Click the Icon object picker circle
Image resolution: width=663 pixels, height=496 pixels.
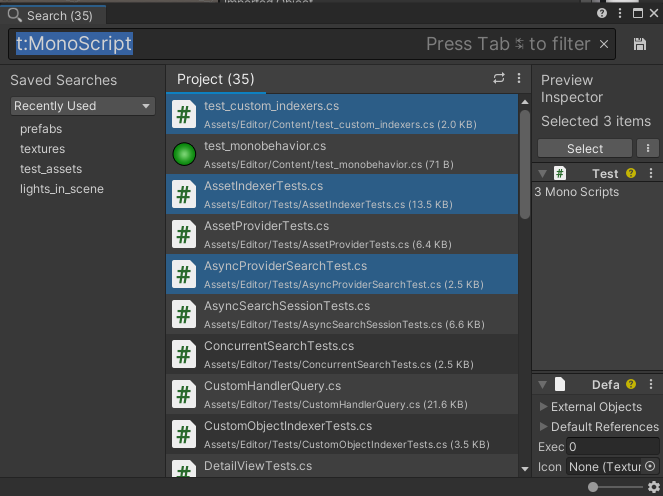pyautogui.click(x=650, y=466)
